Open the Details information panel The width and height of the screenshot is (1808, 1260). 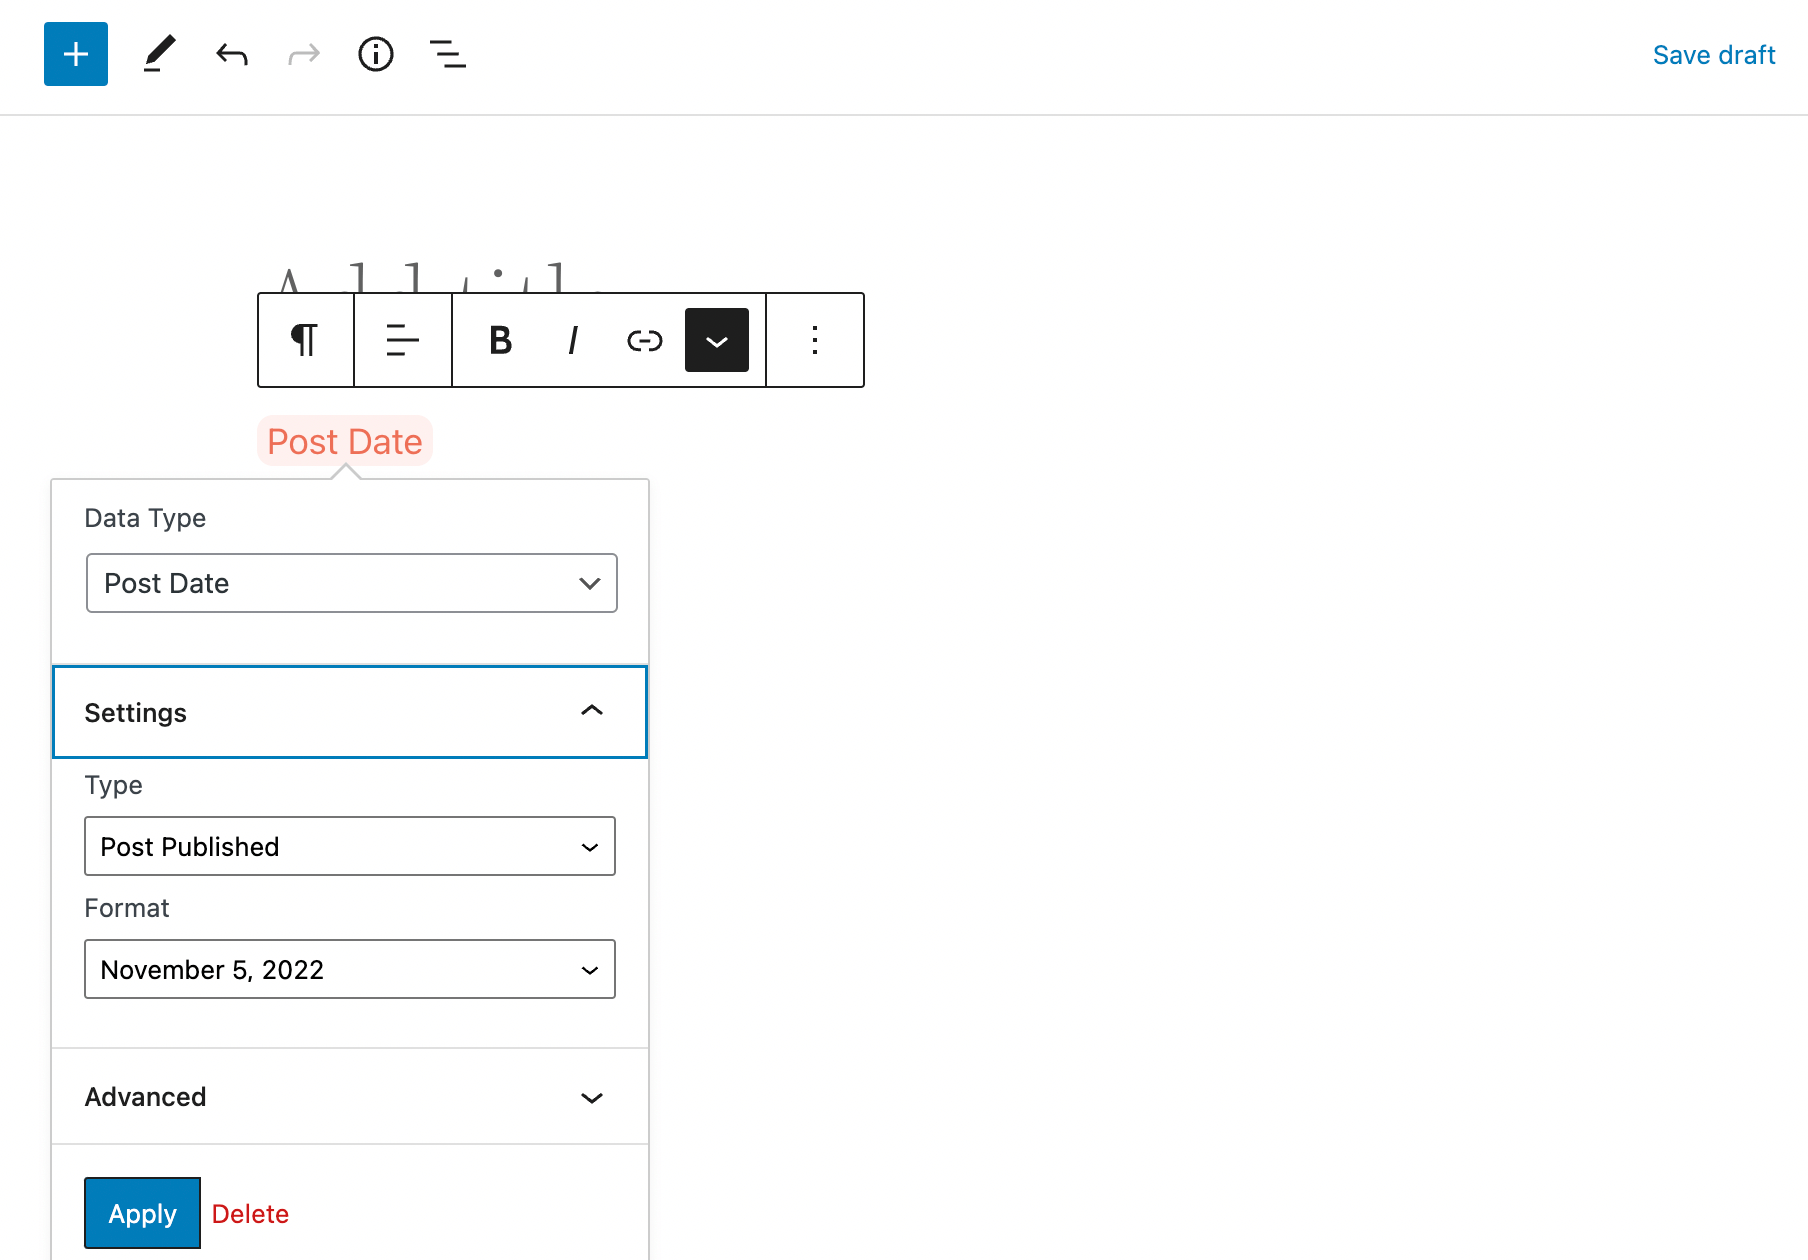pos(376,54)
